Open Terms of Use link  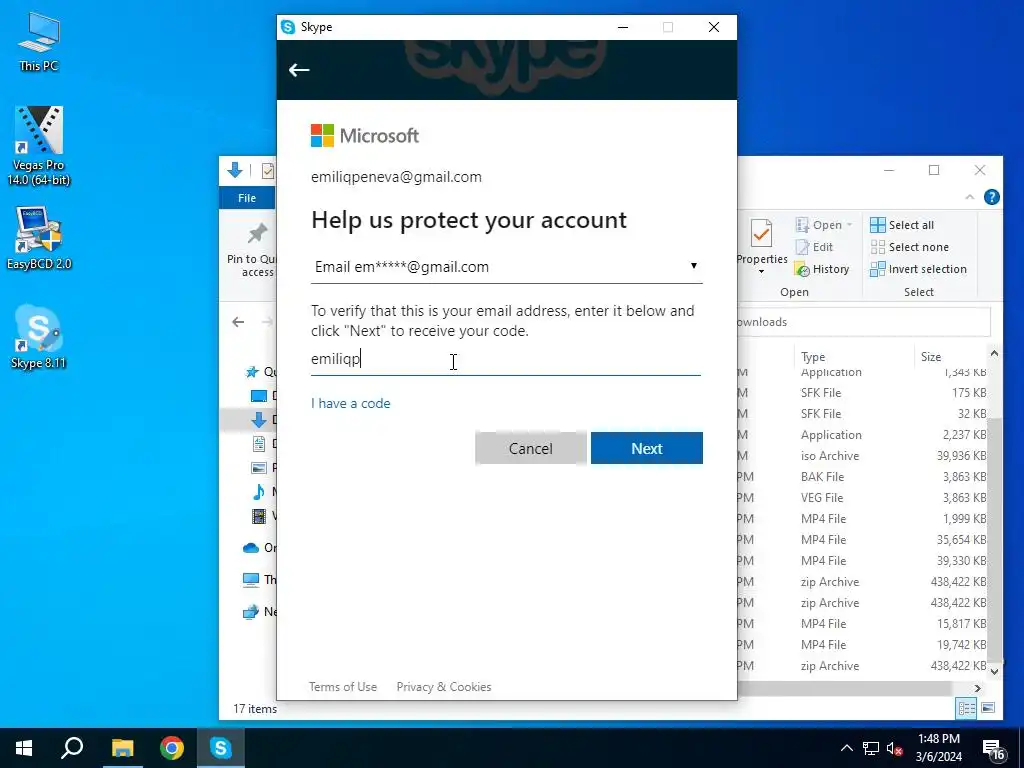(x=343, y=686)
